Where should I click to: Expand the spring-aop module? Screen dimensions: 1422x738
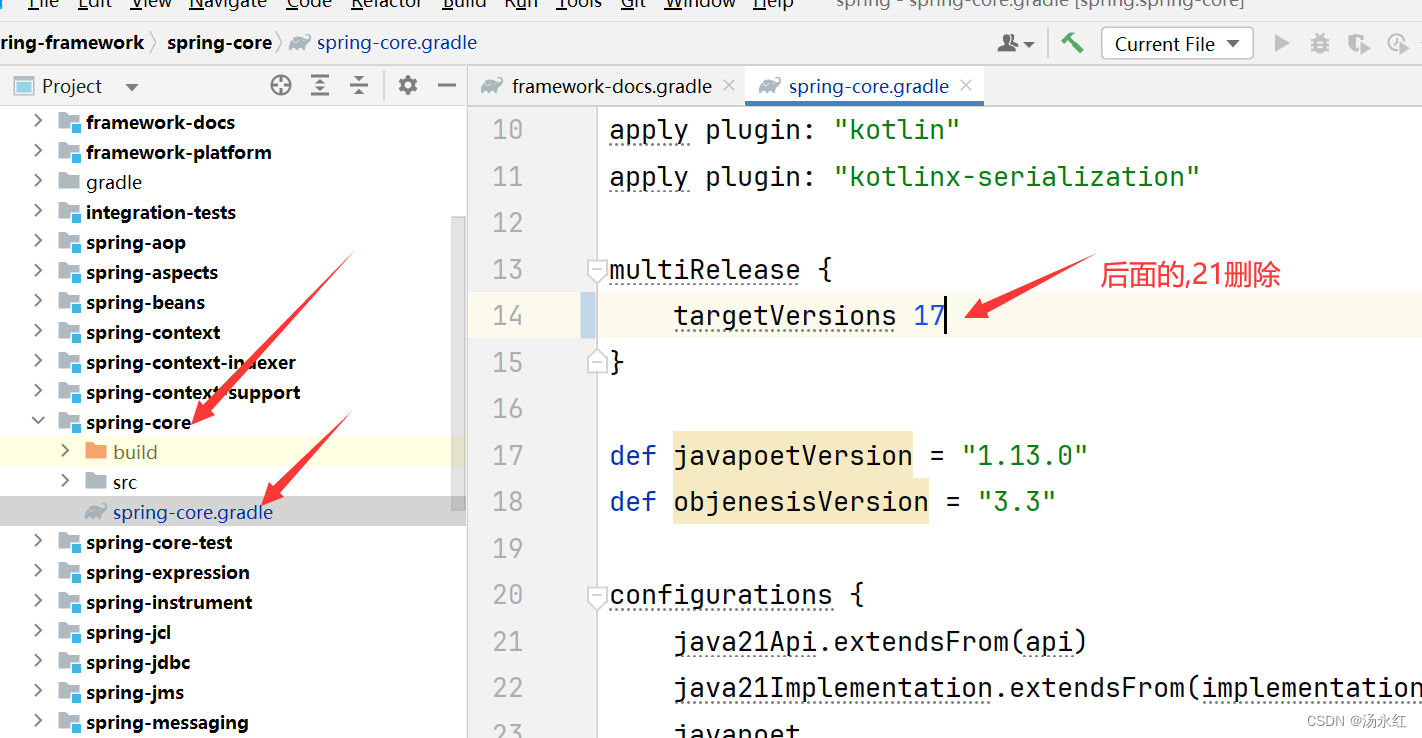point(38,242)
